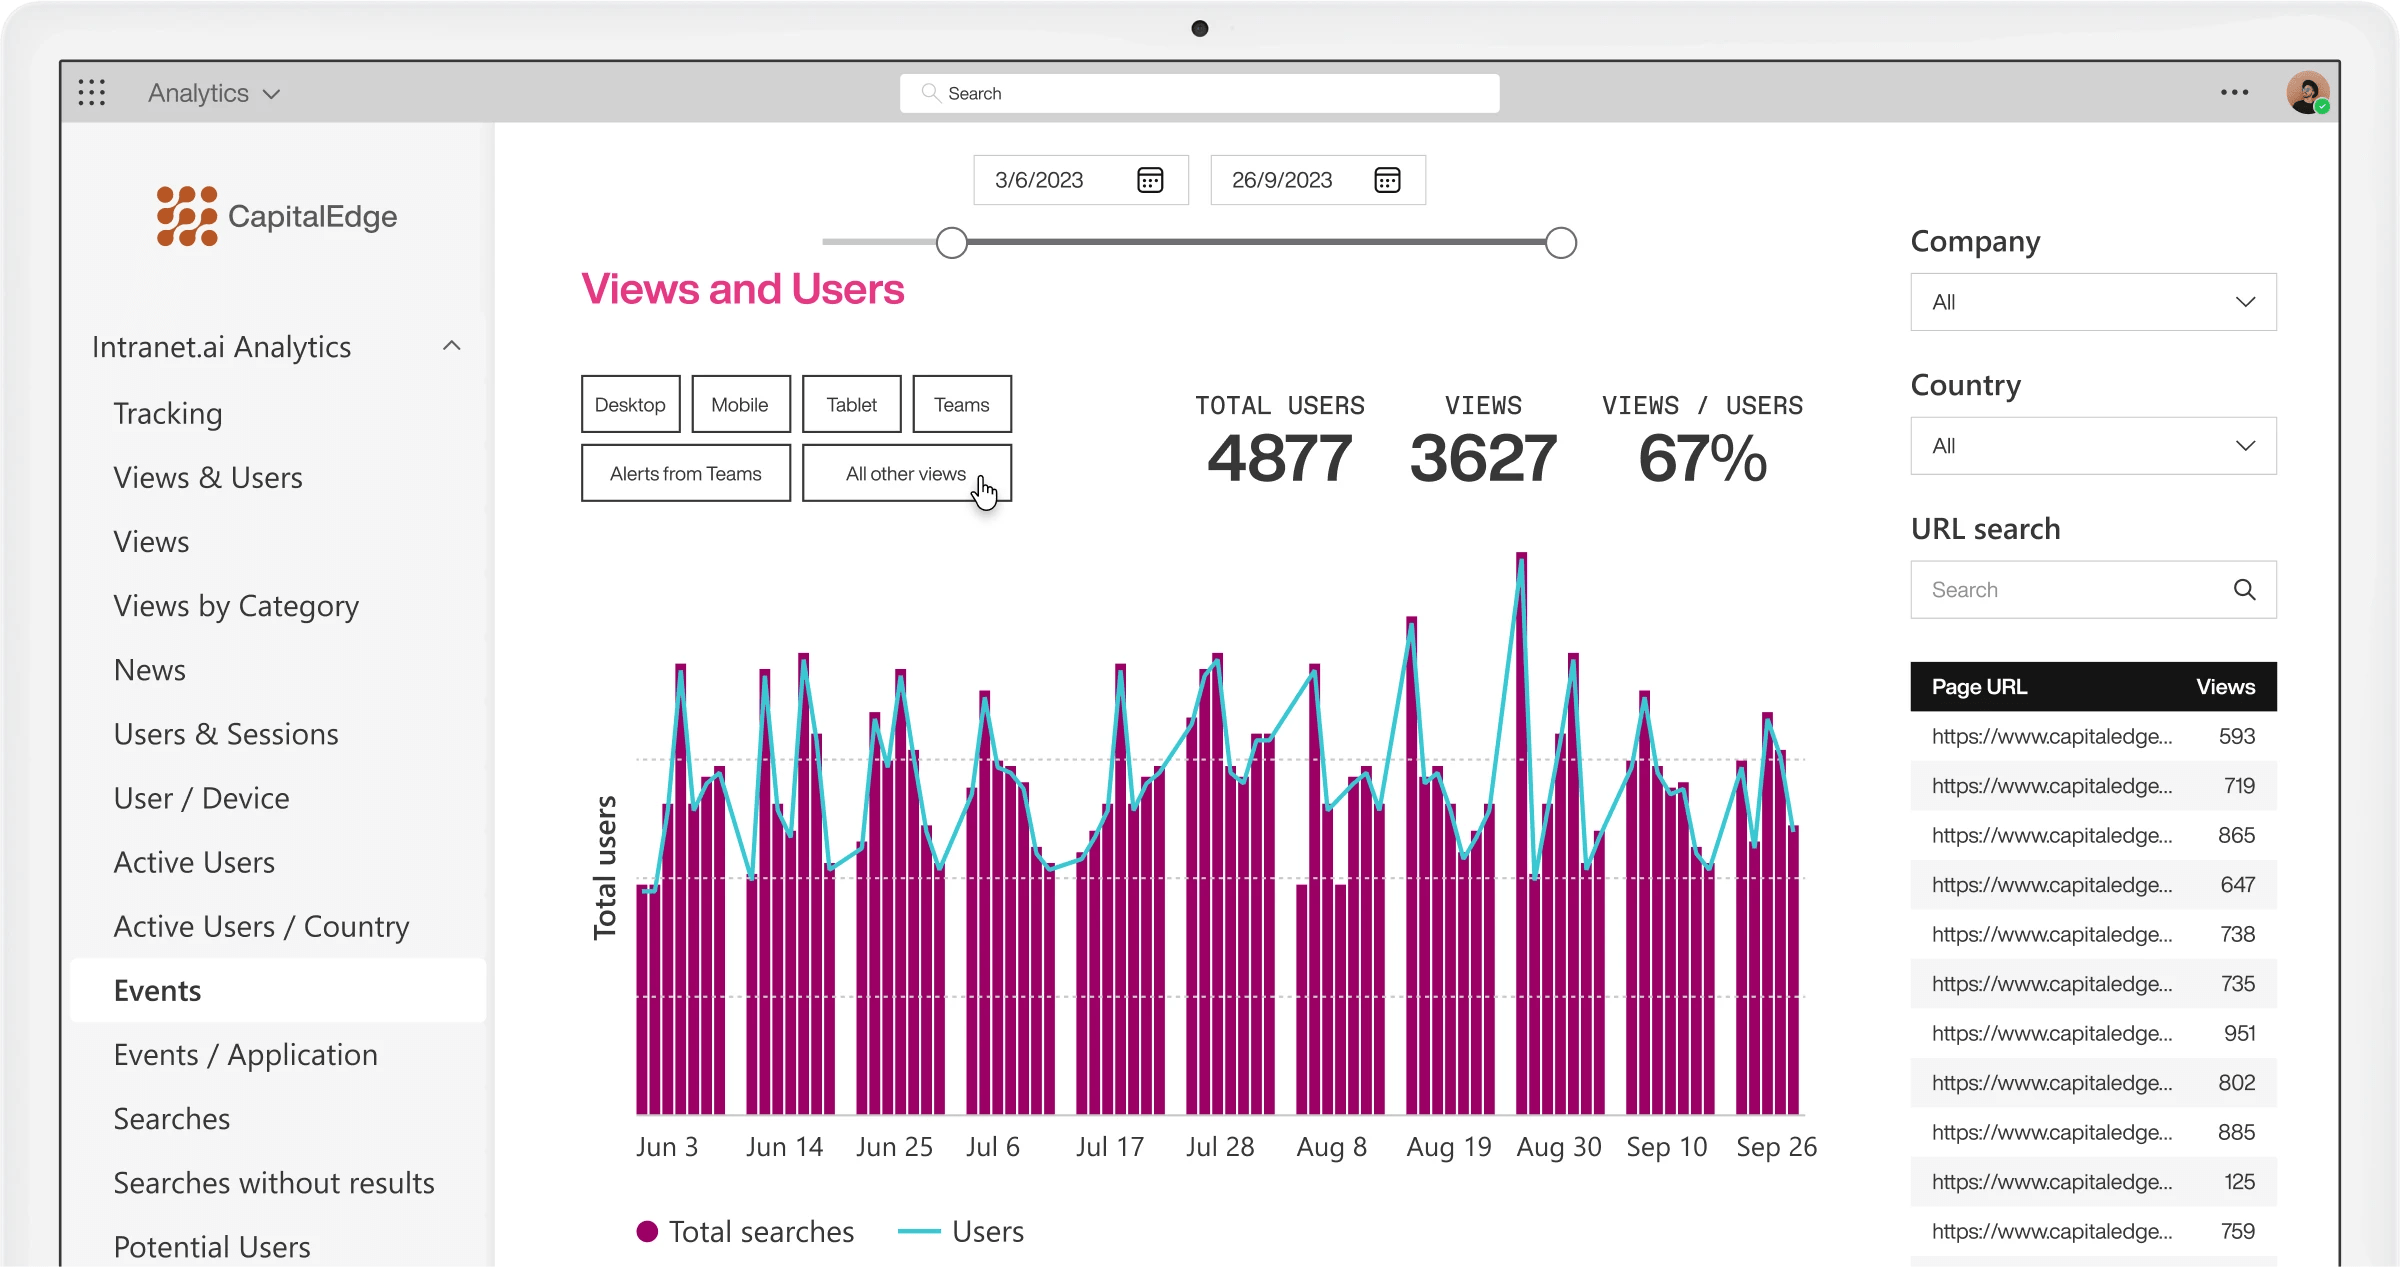This screenshot has height=1267, width=2400.
Task: Open the calendar picker for the end date
Action: (1388, 180)
